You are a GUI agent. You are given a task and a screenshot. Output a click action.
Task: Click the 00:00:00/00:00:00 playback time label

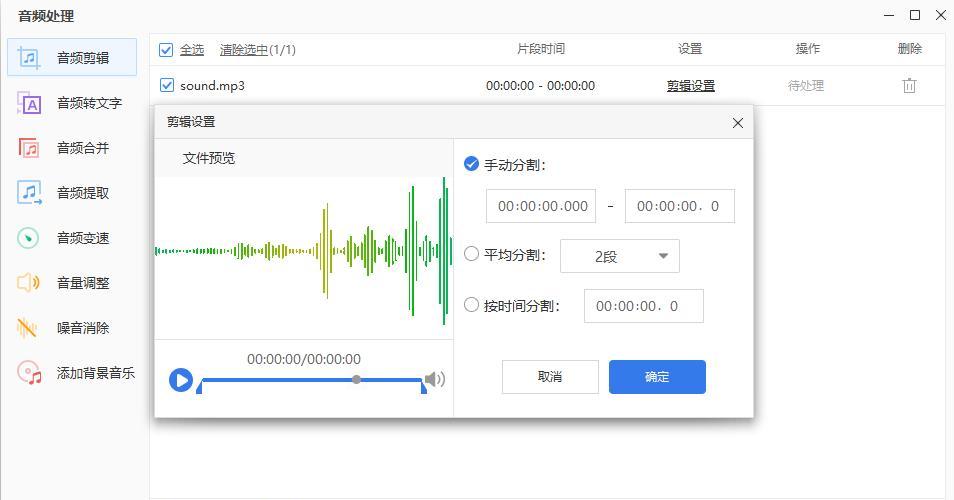(304, 359)
